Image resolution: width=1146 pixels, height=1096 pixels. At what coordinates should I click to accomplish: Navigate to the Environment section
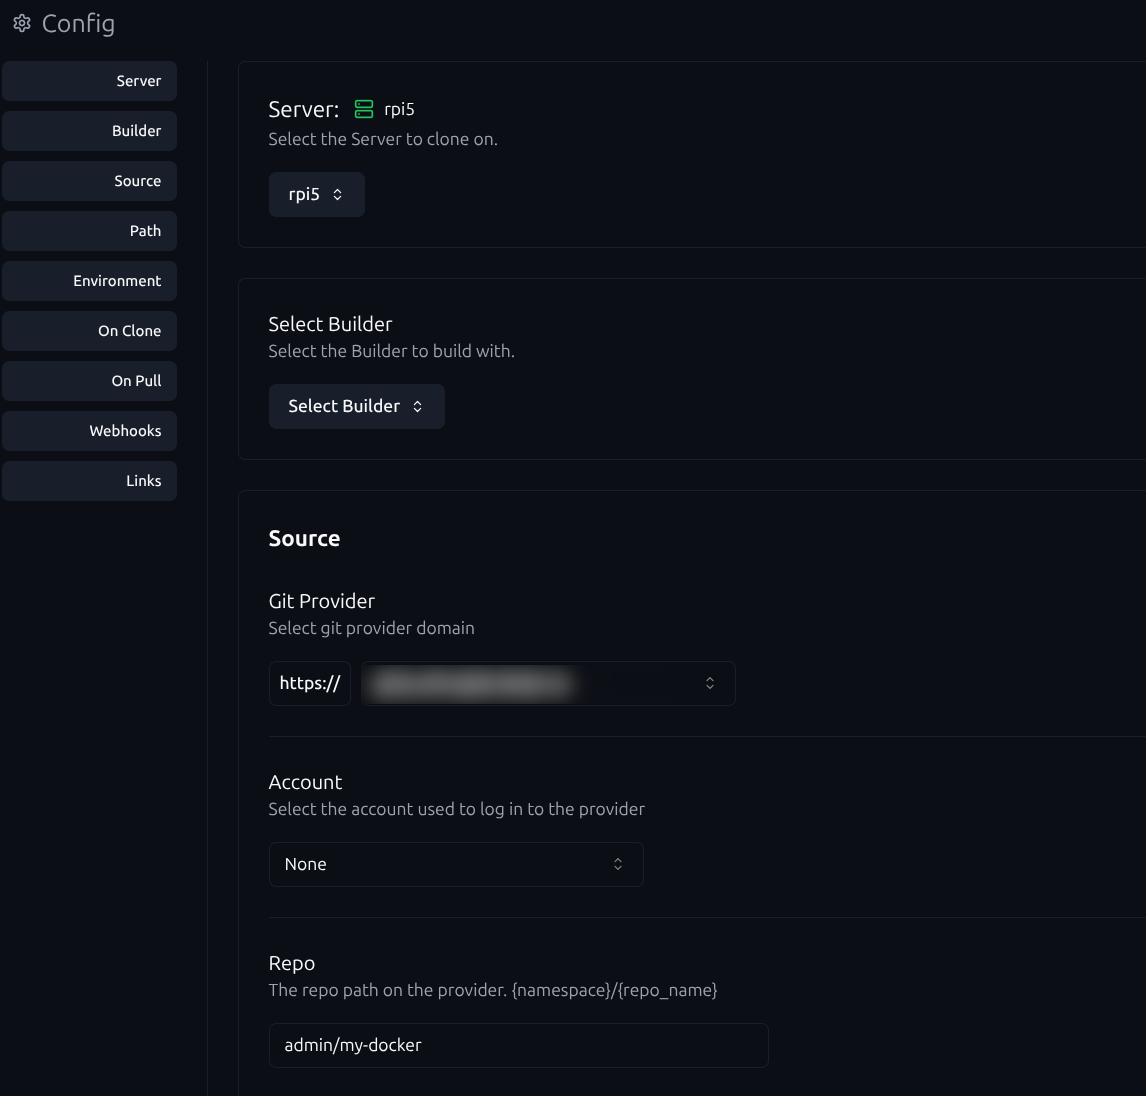[x=90, y=281]
